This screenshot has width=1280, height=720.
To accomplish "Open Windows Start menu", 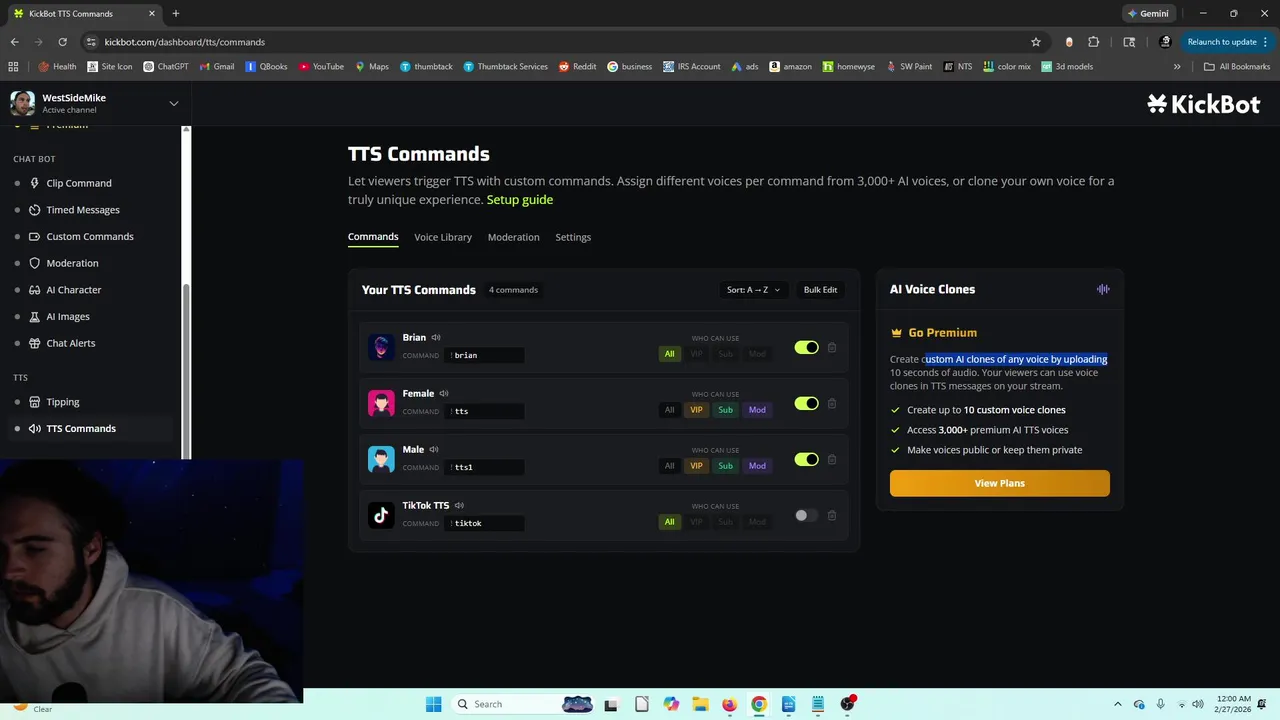I will pyautogui.click(x=433, y=704).
